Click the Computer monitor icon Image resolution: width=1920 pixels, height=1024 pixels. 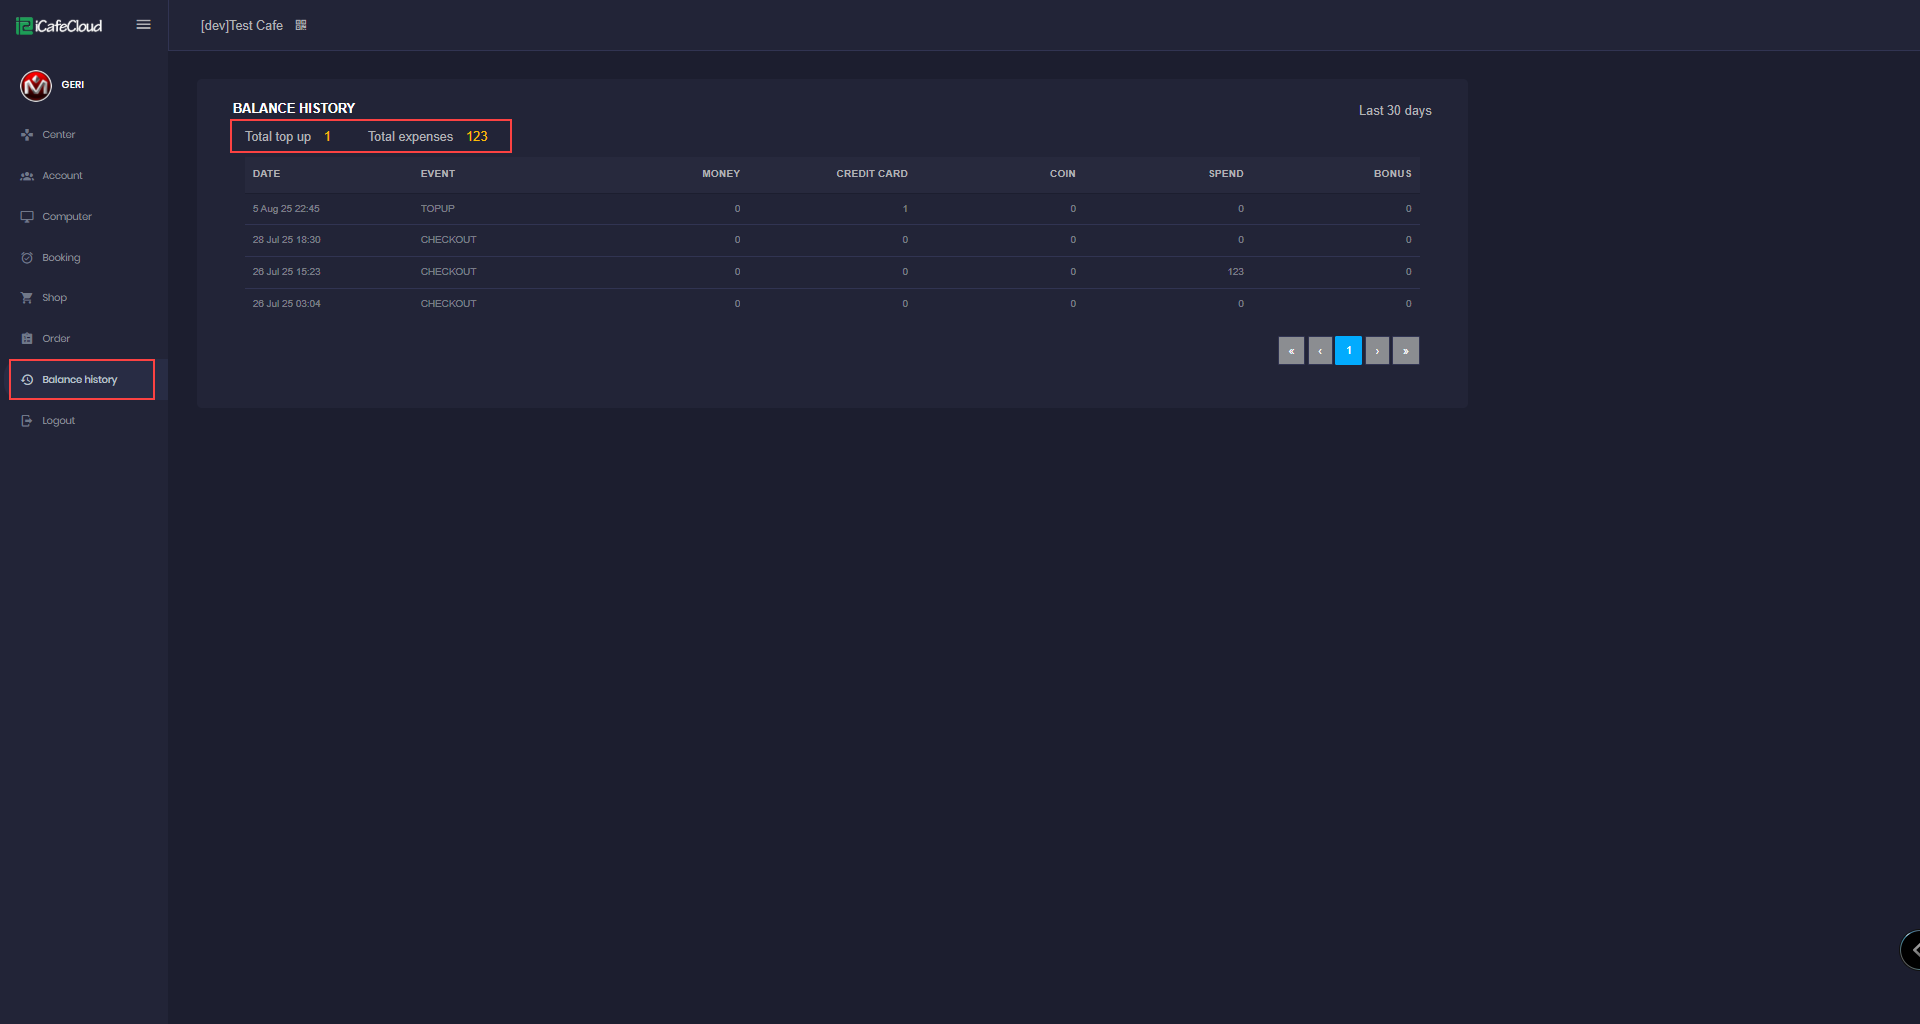(27, 216)
